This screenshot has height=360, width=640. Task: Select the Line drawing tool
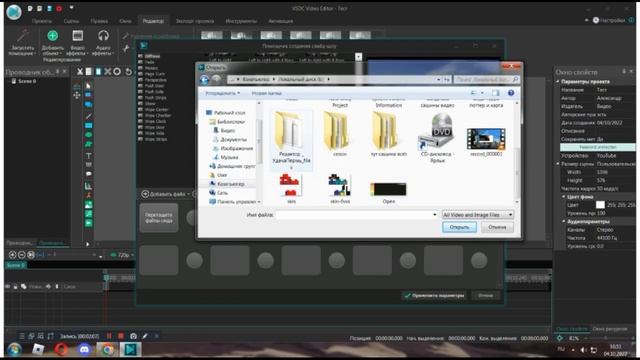point(88,116)
